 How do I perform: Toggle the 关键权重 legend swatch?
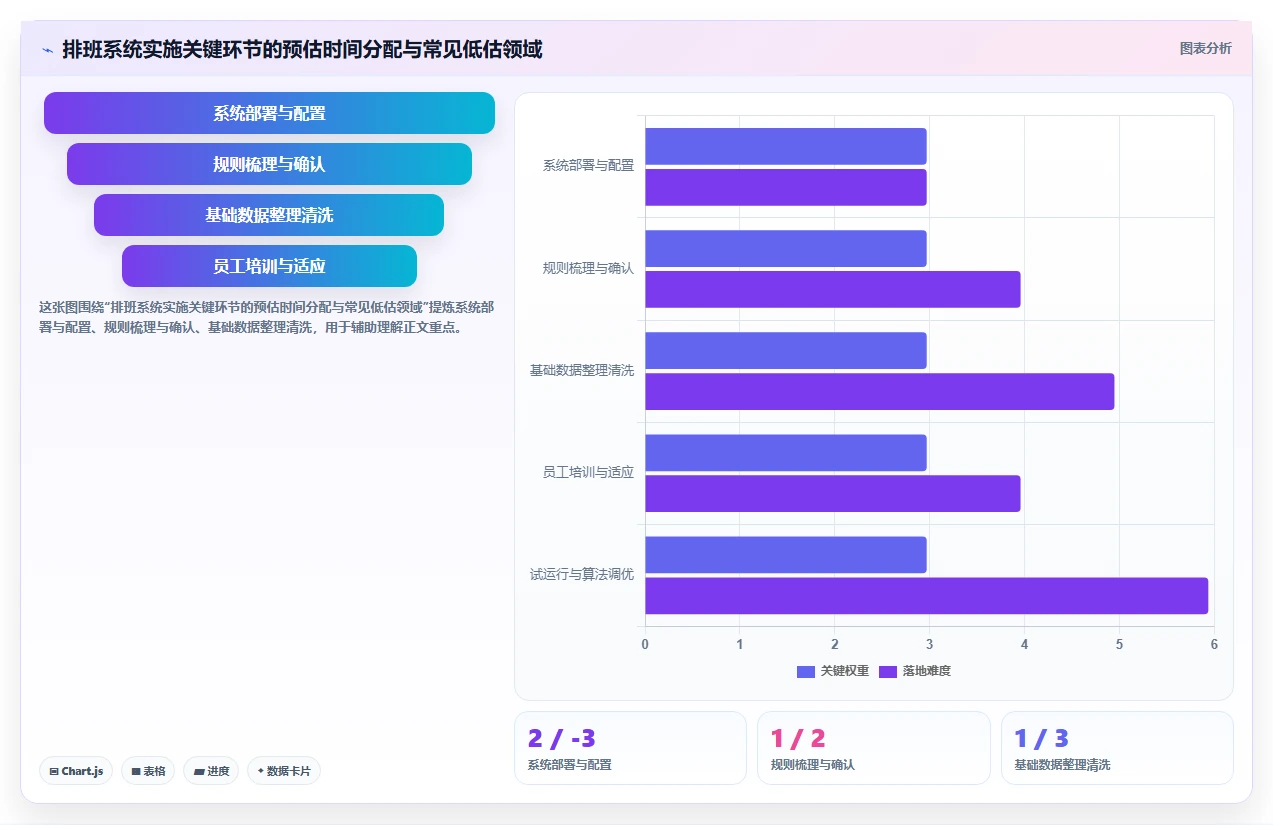pyautogui.click(x=806, y=671)
